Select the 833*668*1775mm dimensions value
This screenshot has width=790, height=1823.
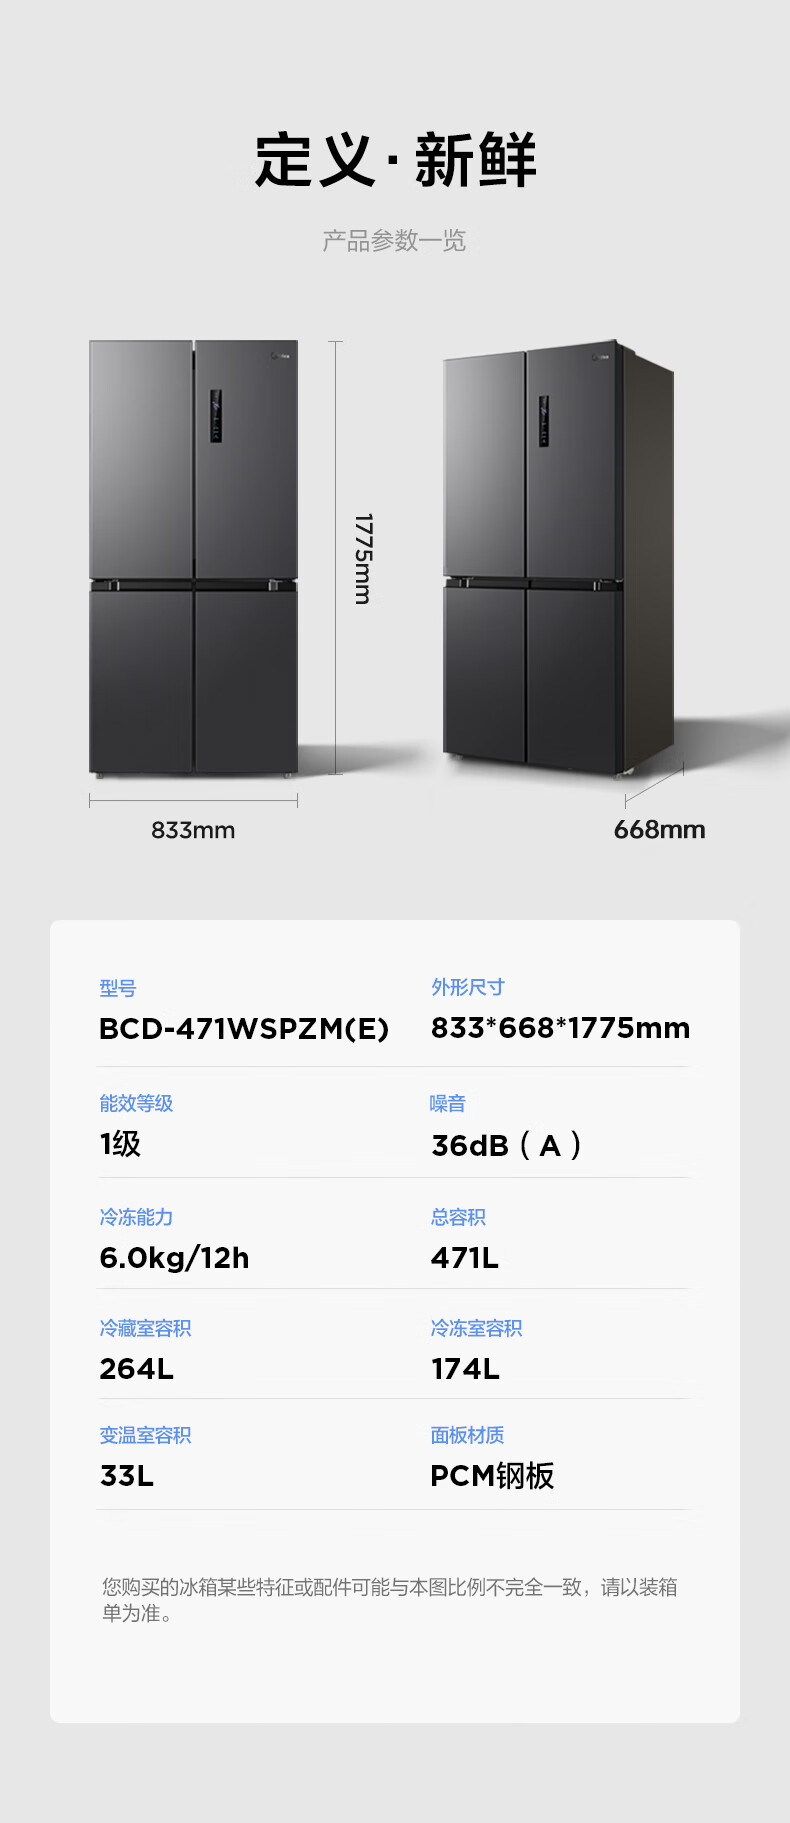[x=560, y=1028]
